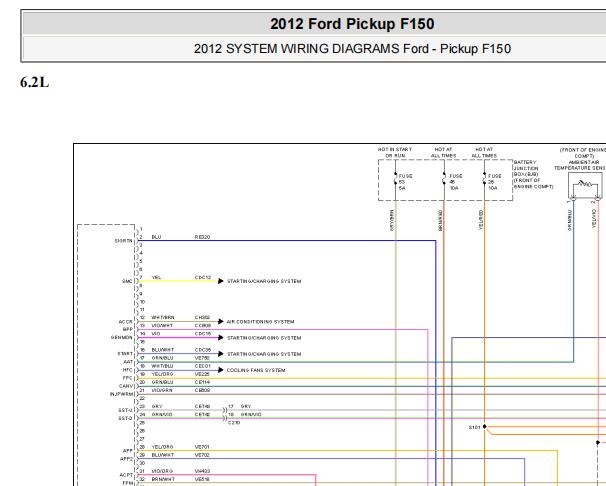This screenshot has width=606, height=486.
Task: Click the 'CDC16' circuit code
Action: click(x=203, y=334)
